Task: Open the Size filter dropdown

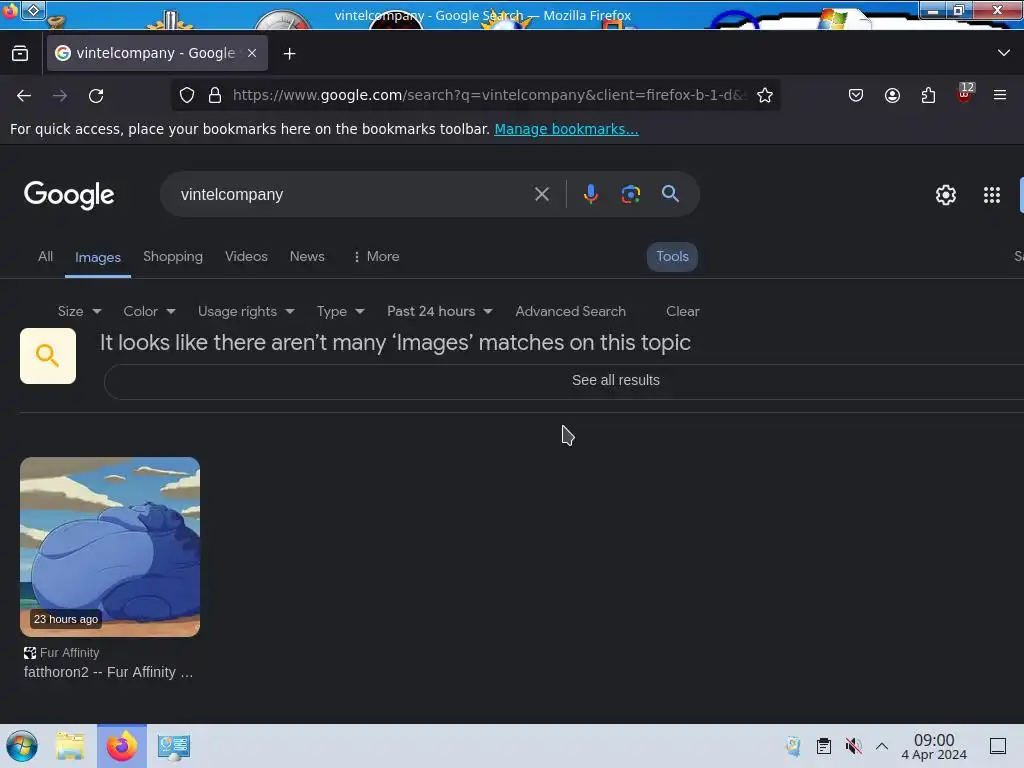Action: pyautogui.click(x=79, y=312)
